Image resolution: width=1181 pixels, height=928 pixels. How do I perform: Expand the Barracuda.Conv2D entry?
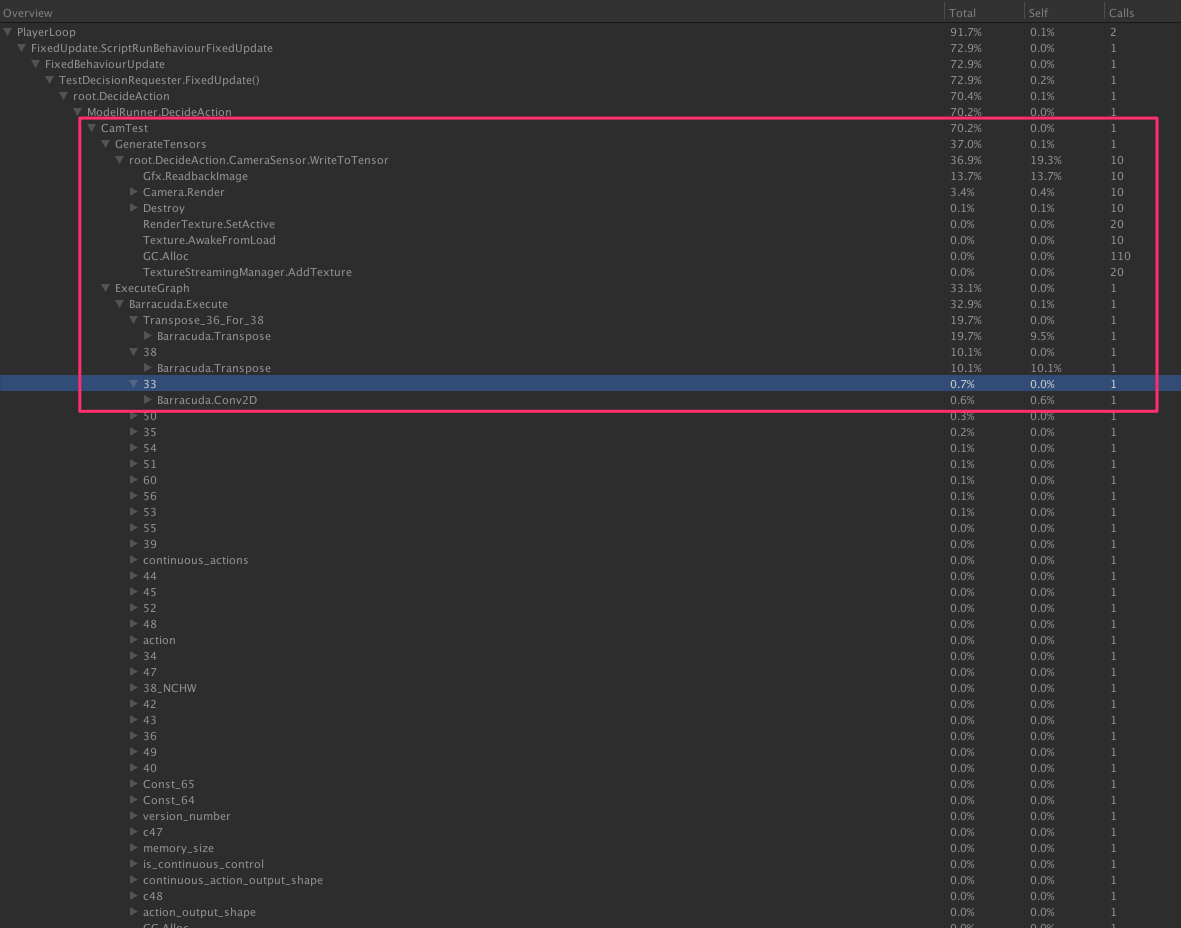point(148,400)
